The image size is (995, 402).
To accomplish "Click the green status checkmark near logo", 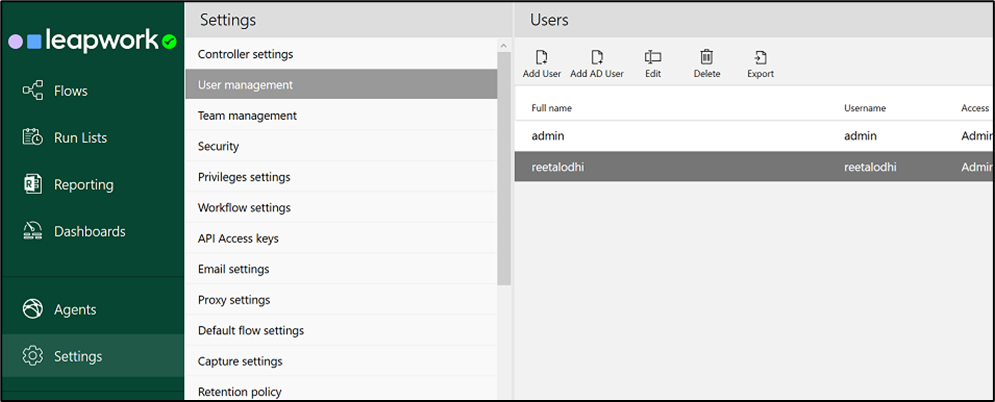I will click(170, 42).
